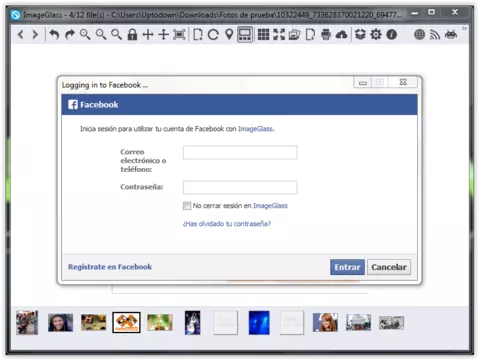
Task: Select the blue stage thumbnail
Action: click(259, 323)
